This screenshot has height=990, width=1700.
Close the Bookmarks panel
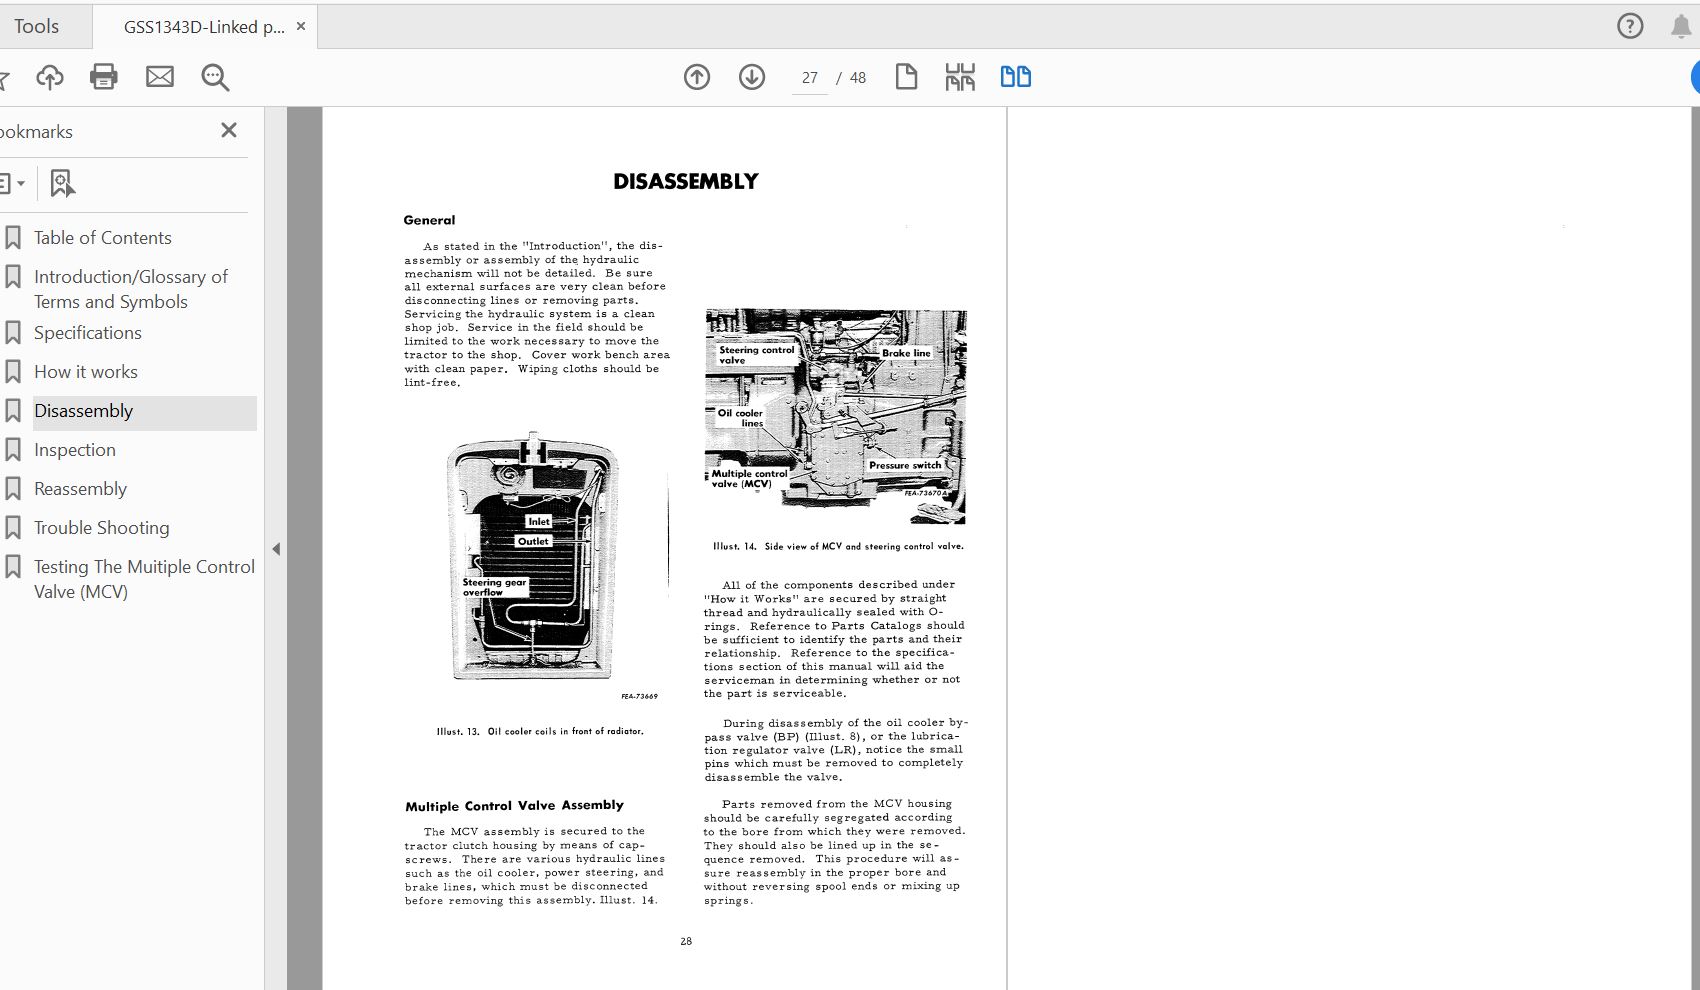click(229, 130)
